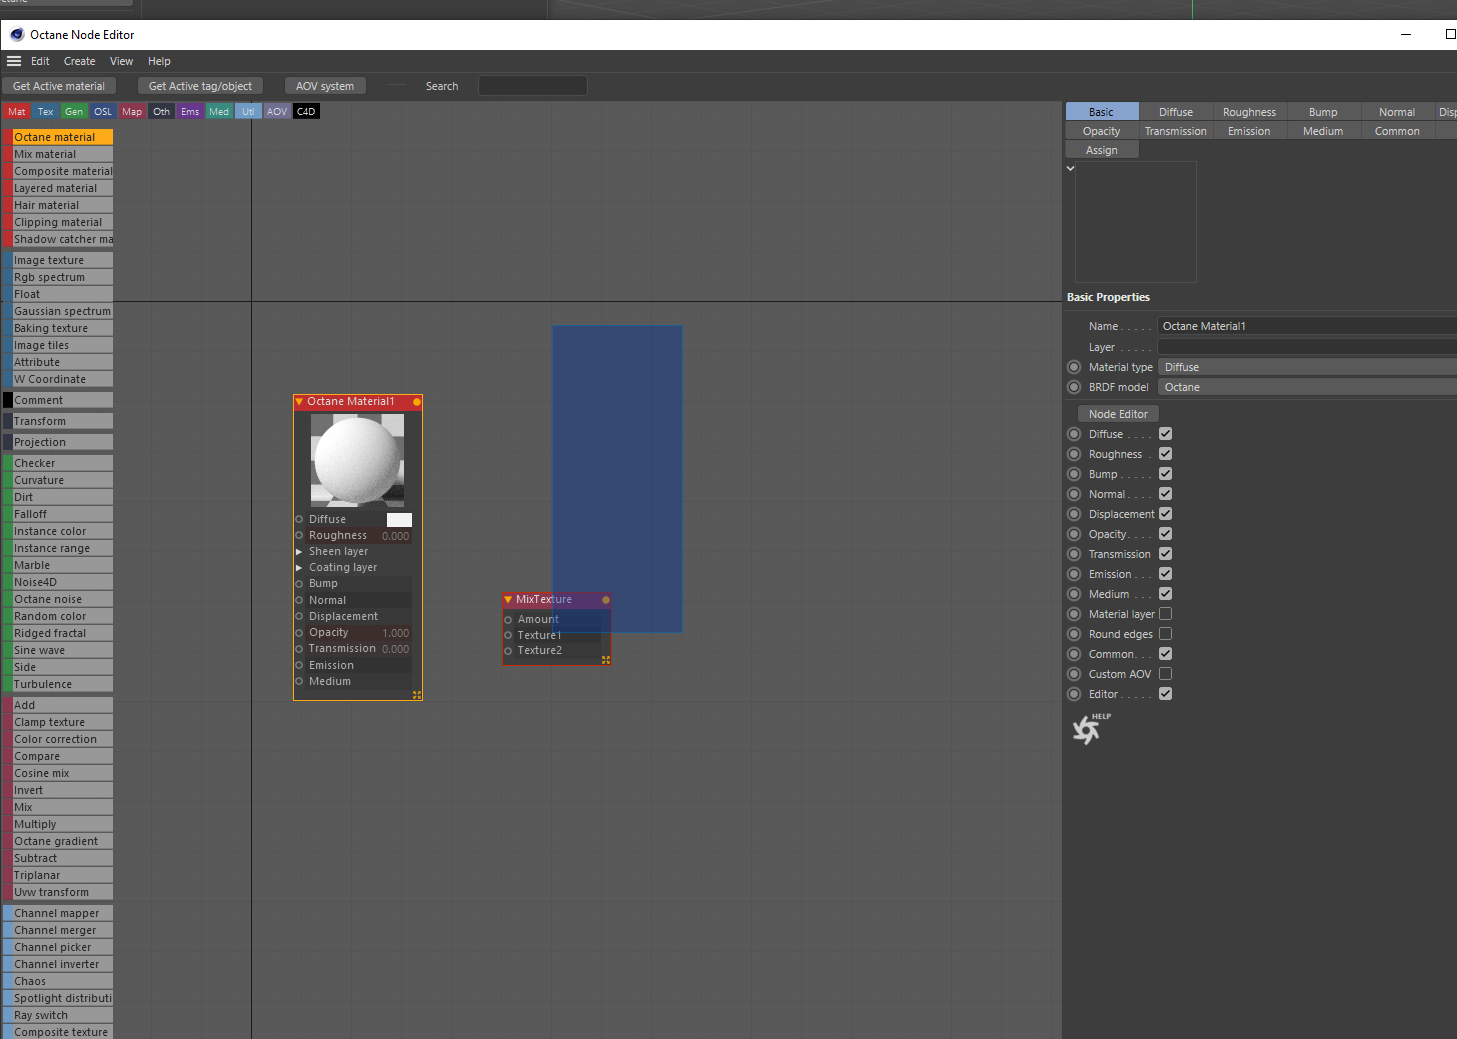Open the Edit menu
Screen dimensions: 1457x1039
(x=40, y=61)
